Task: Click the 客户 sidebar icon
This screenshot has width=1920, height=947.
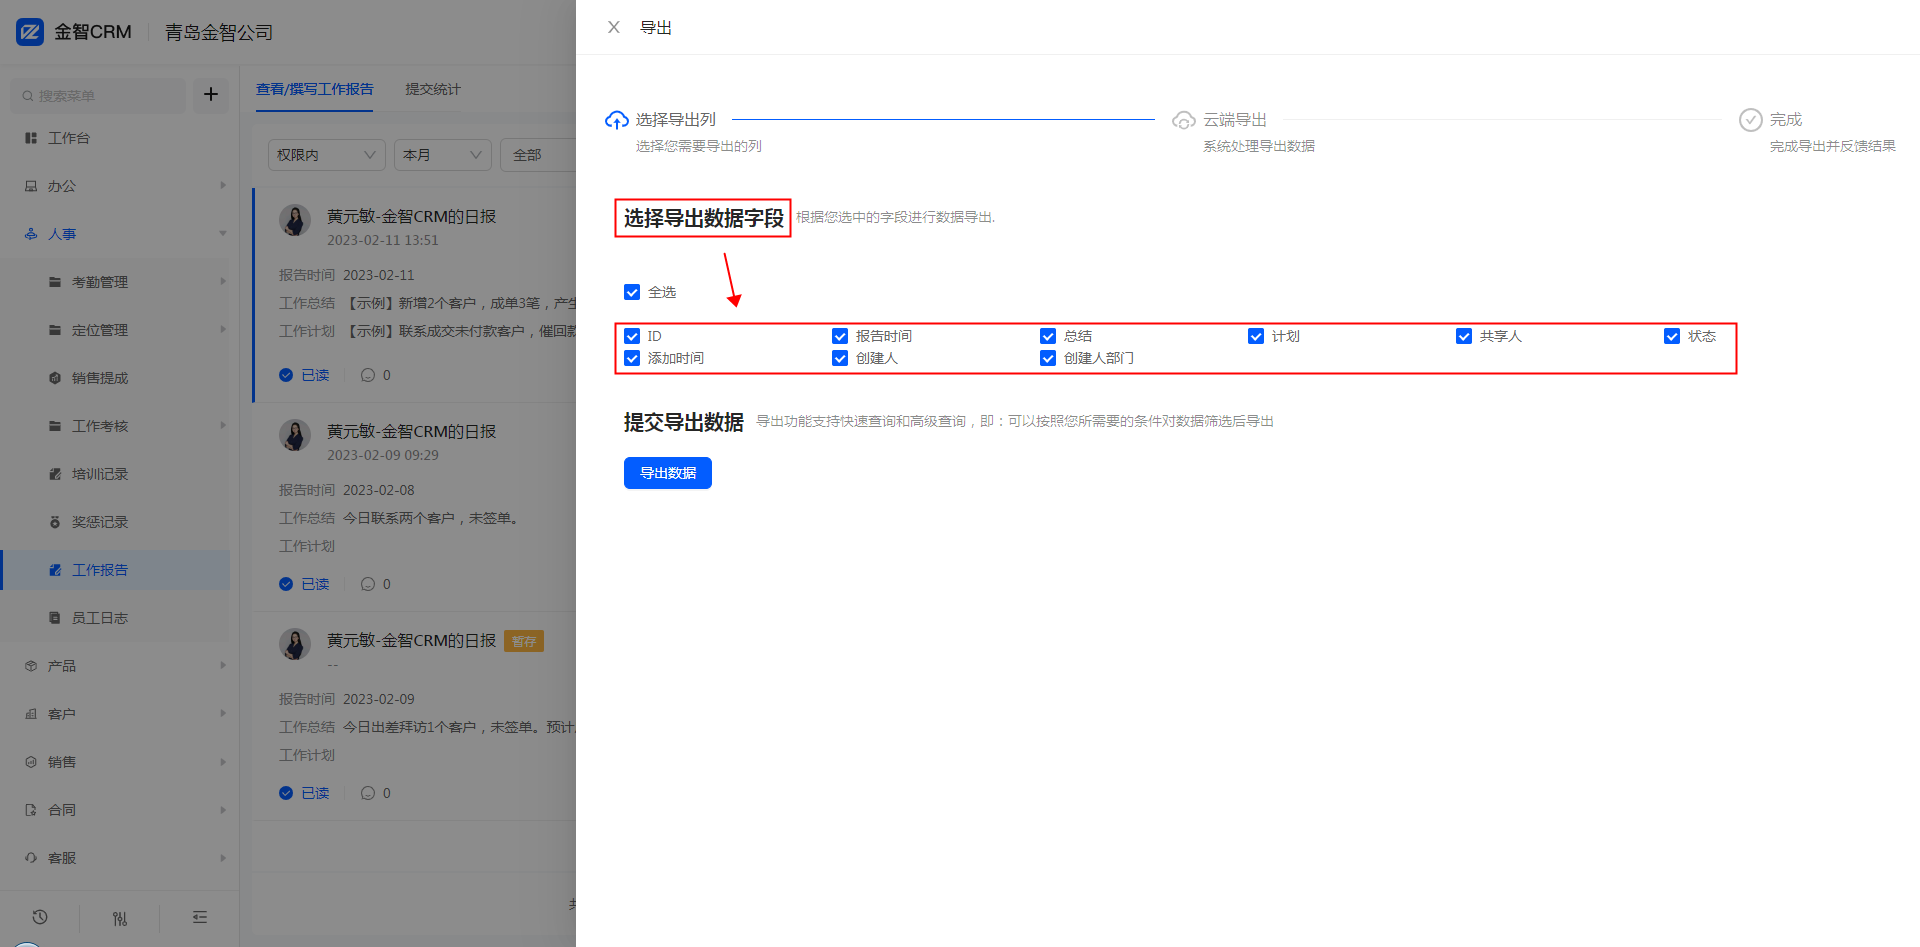Action: tap(31, 714)
